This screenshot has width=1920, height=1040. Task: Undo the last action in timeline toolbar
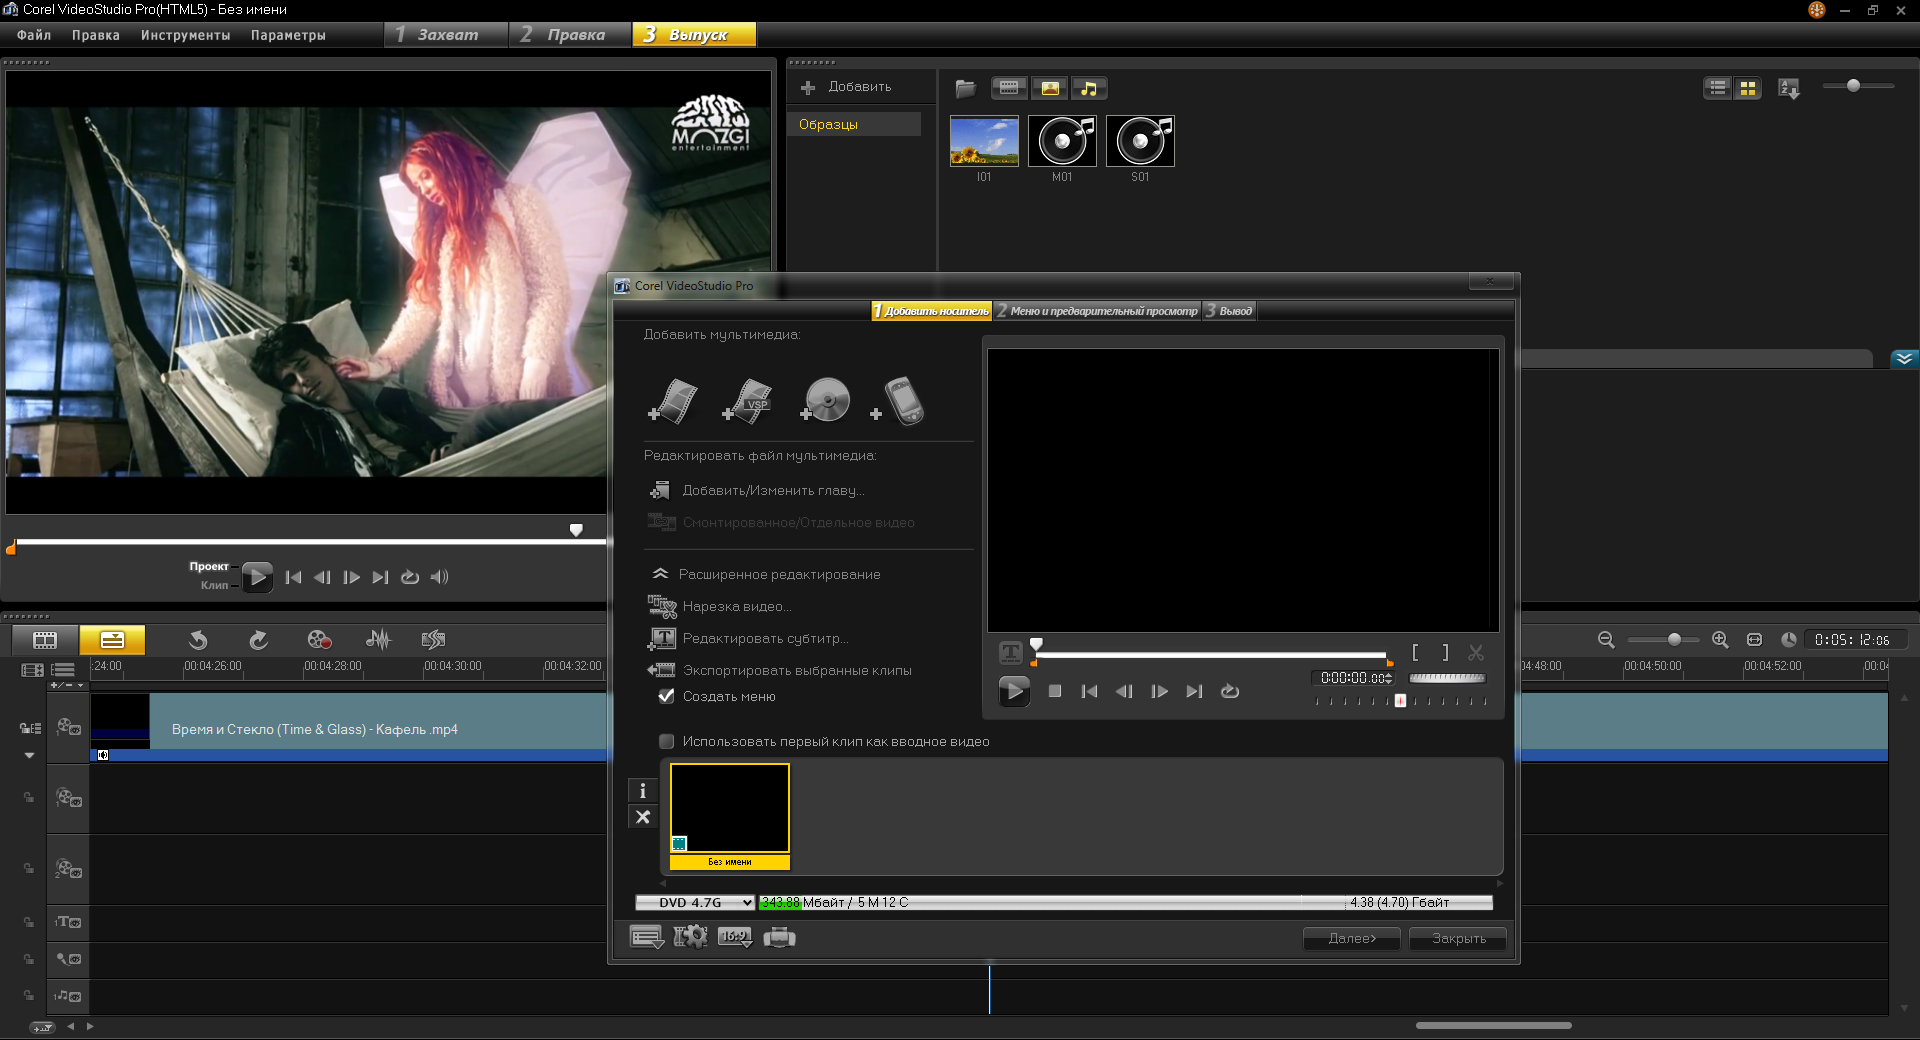pyautogui.click(x=198, y=640)
